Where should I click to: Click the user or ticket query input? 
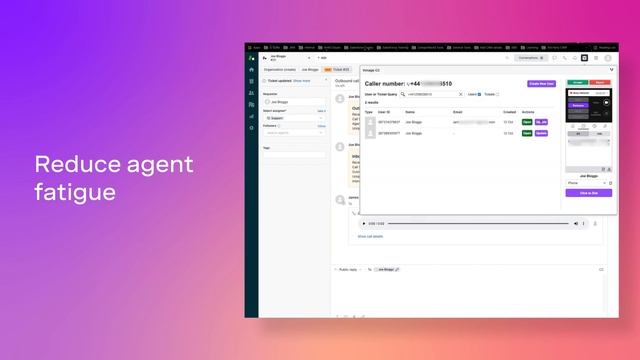tap(432, 94)
